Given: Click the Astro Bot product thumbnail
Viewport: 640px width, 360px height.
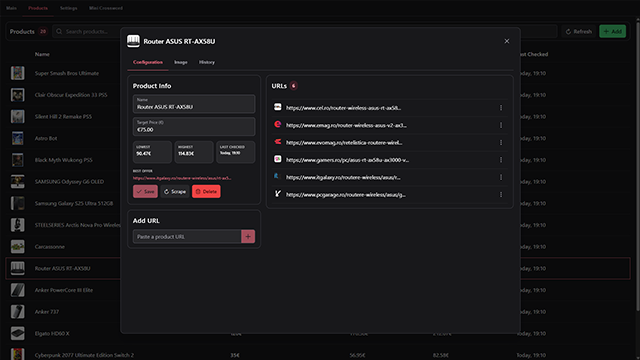Looking at the screenshot, I should pos(18,138).
